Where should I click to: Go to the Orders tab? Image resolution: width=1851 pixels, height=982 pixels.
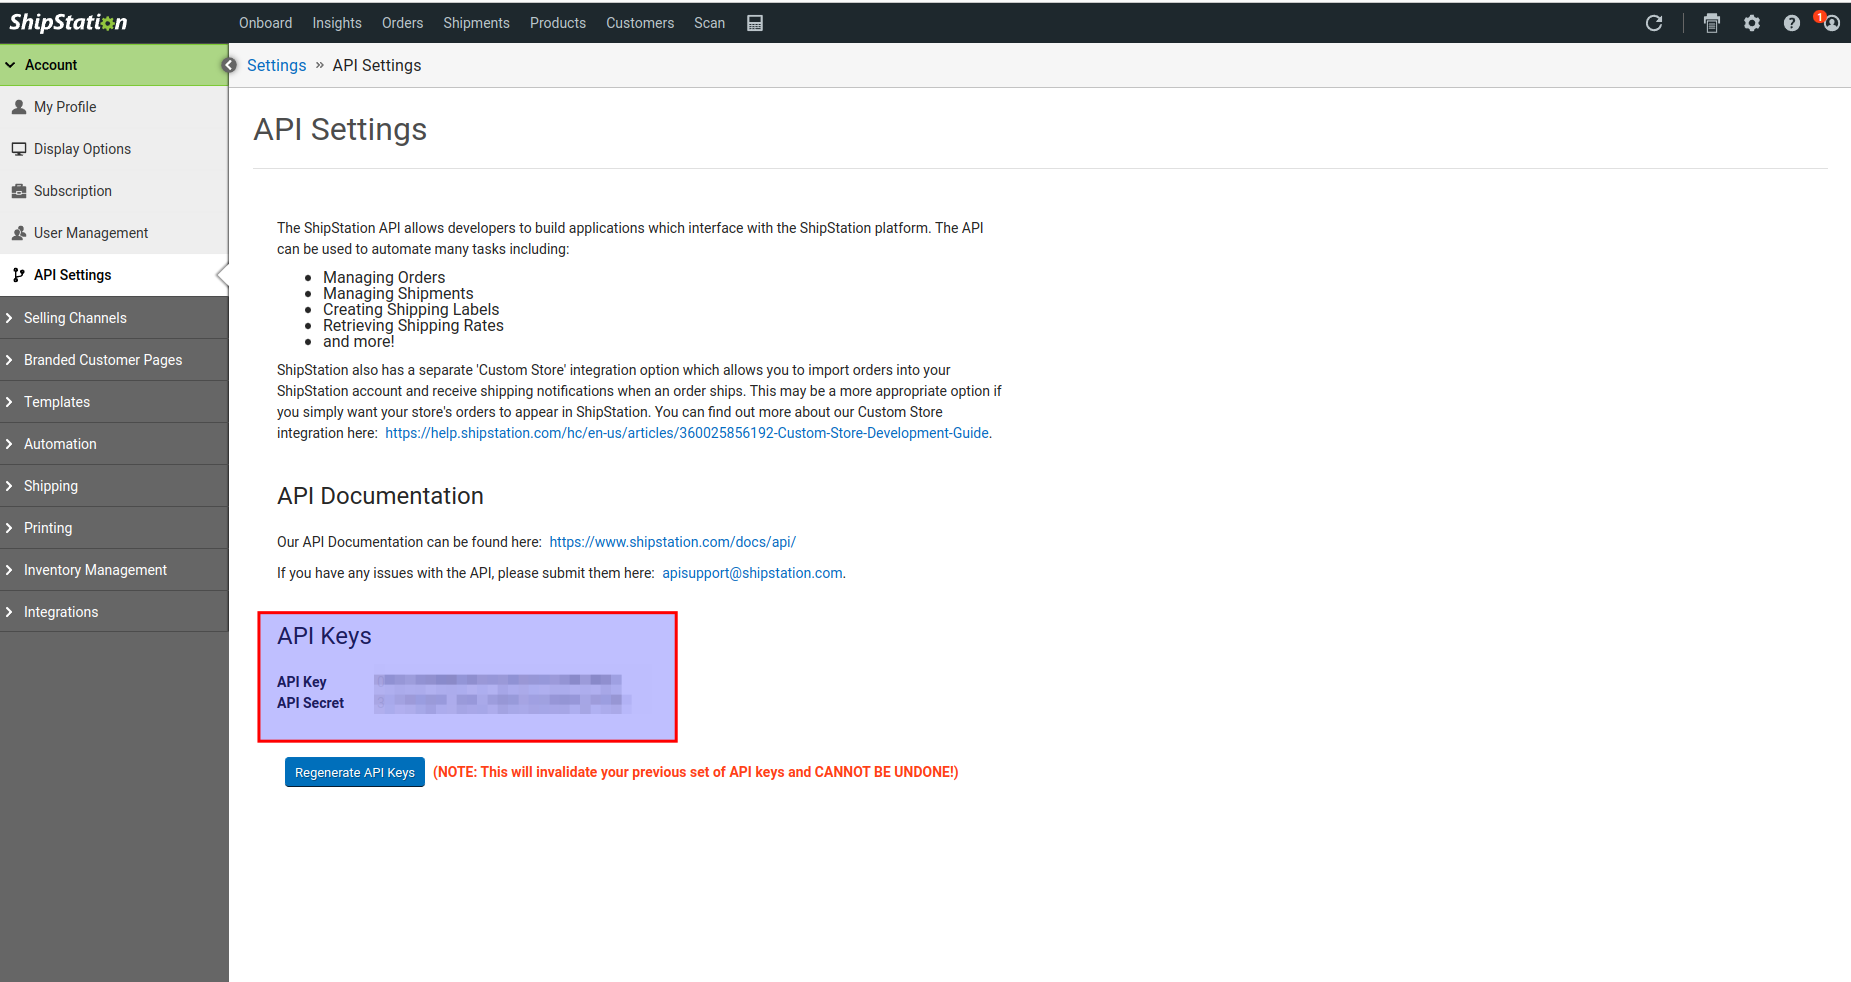pyautogui.click(x=402, y=23)
